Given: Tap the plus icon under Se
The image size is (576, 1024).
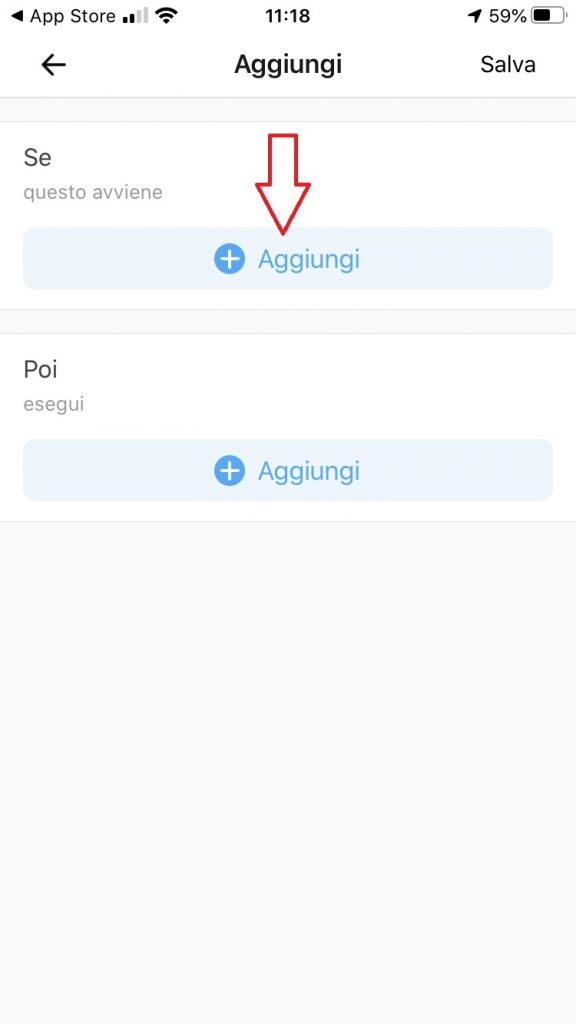Looking at the screenshot, I should click(229, 259).
